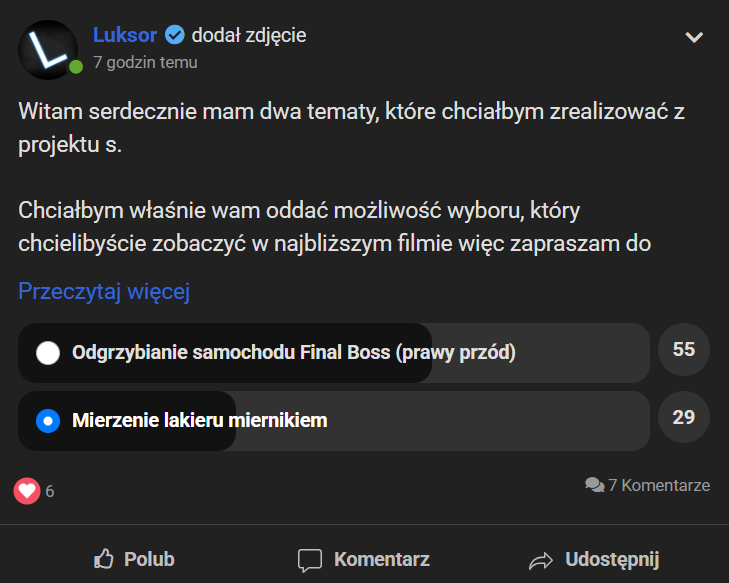This screenshot has width=729, height=583.
Task: Expand the post with Przeczytaj więcej
Action: point(104,292)
